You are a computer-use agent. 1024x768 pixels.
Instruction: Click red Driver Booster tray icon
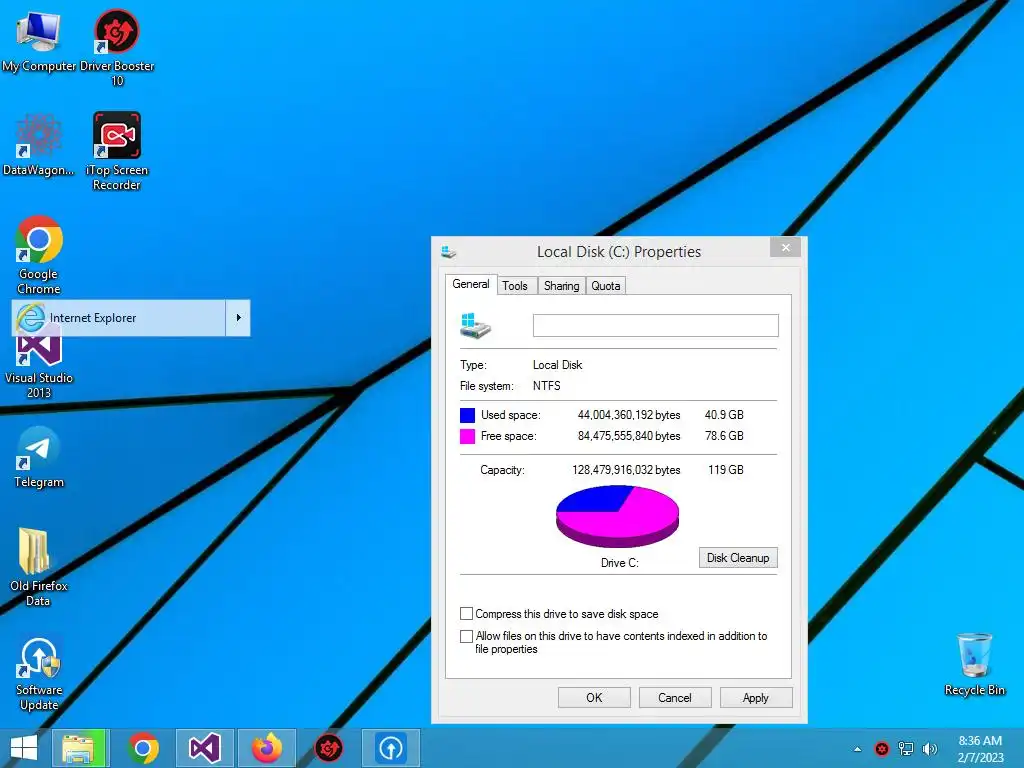pyautogui.click(x=882, y=749)
